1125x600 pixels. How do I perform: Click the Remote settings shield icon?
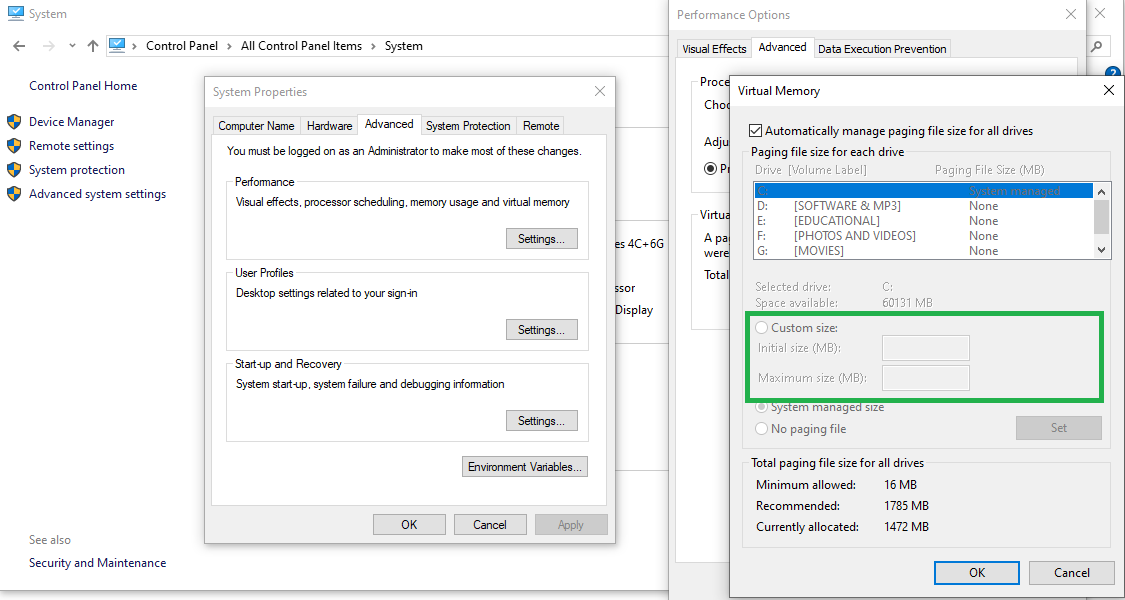(x=14, y=146)
